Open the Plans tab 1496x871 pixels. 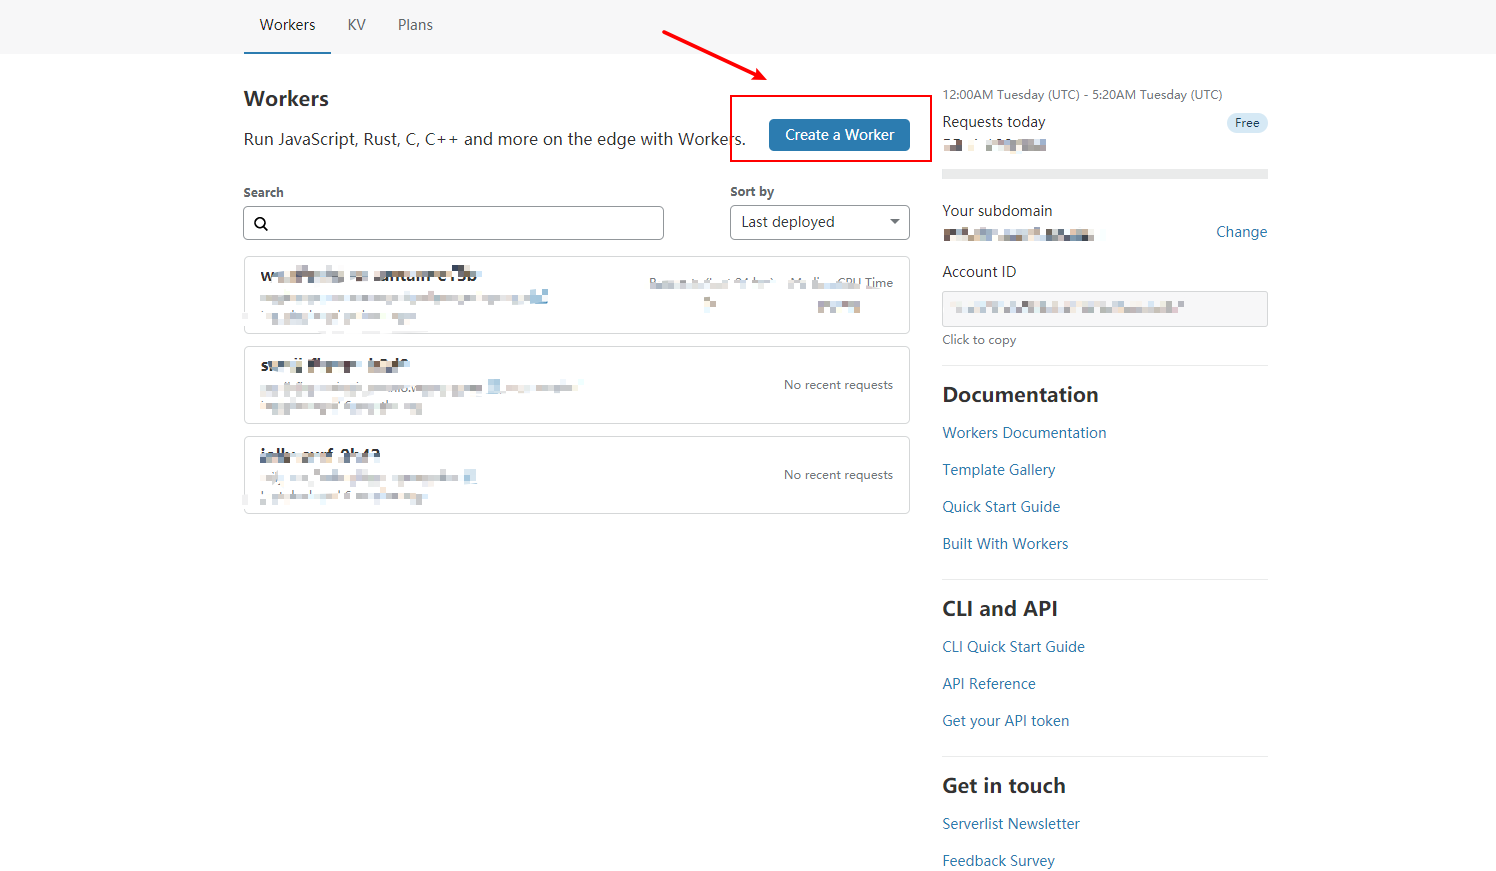pyautogui.click(x=415, y=25)
